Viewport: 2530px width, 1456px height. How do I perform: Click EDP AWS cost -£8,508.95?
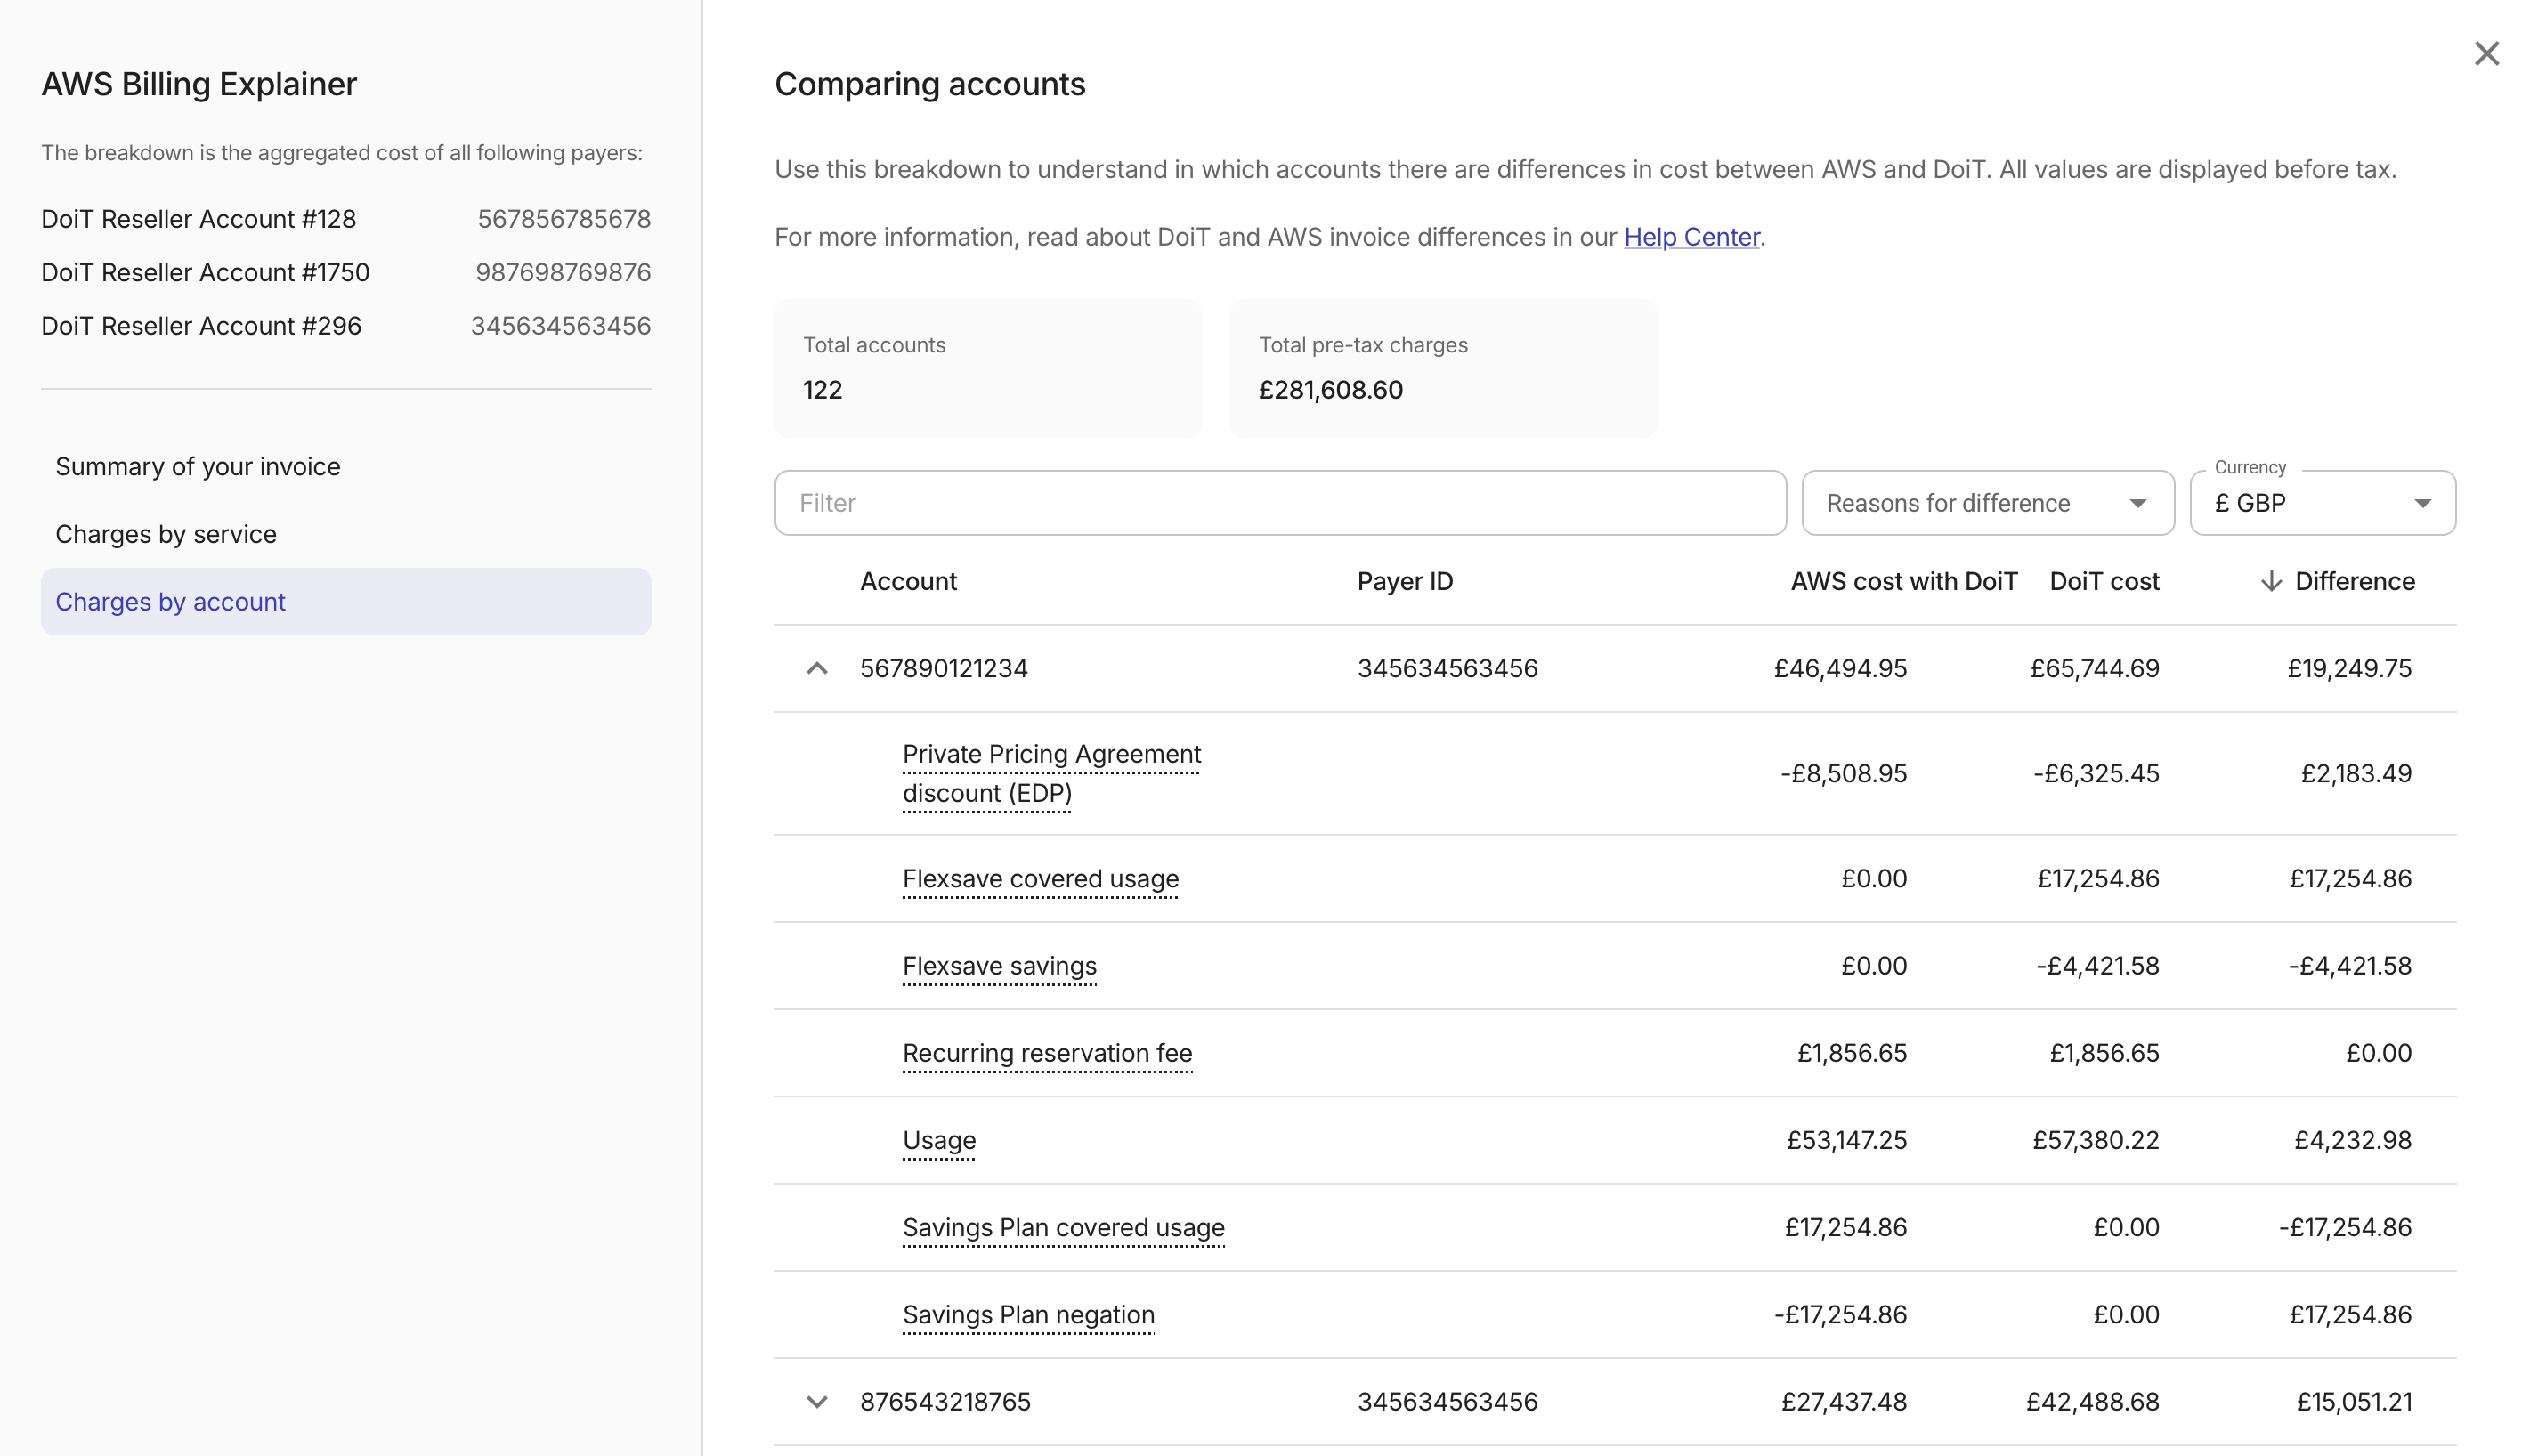(x=1843, y=773)
